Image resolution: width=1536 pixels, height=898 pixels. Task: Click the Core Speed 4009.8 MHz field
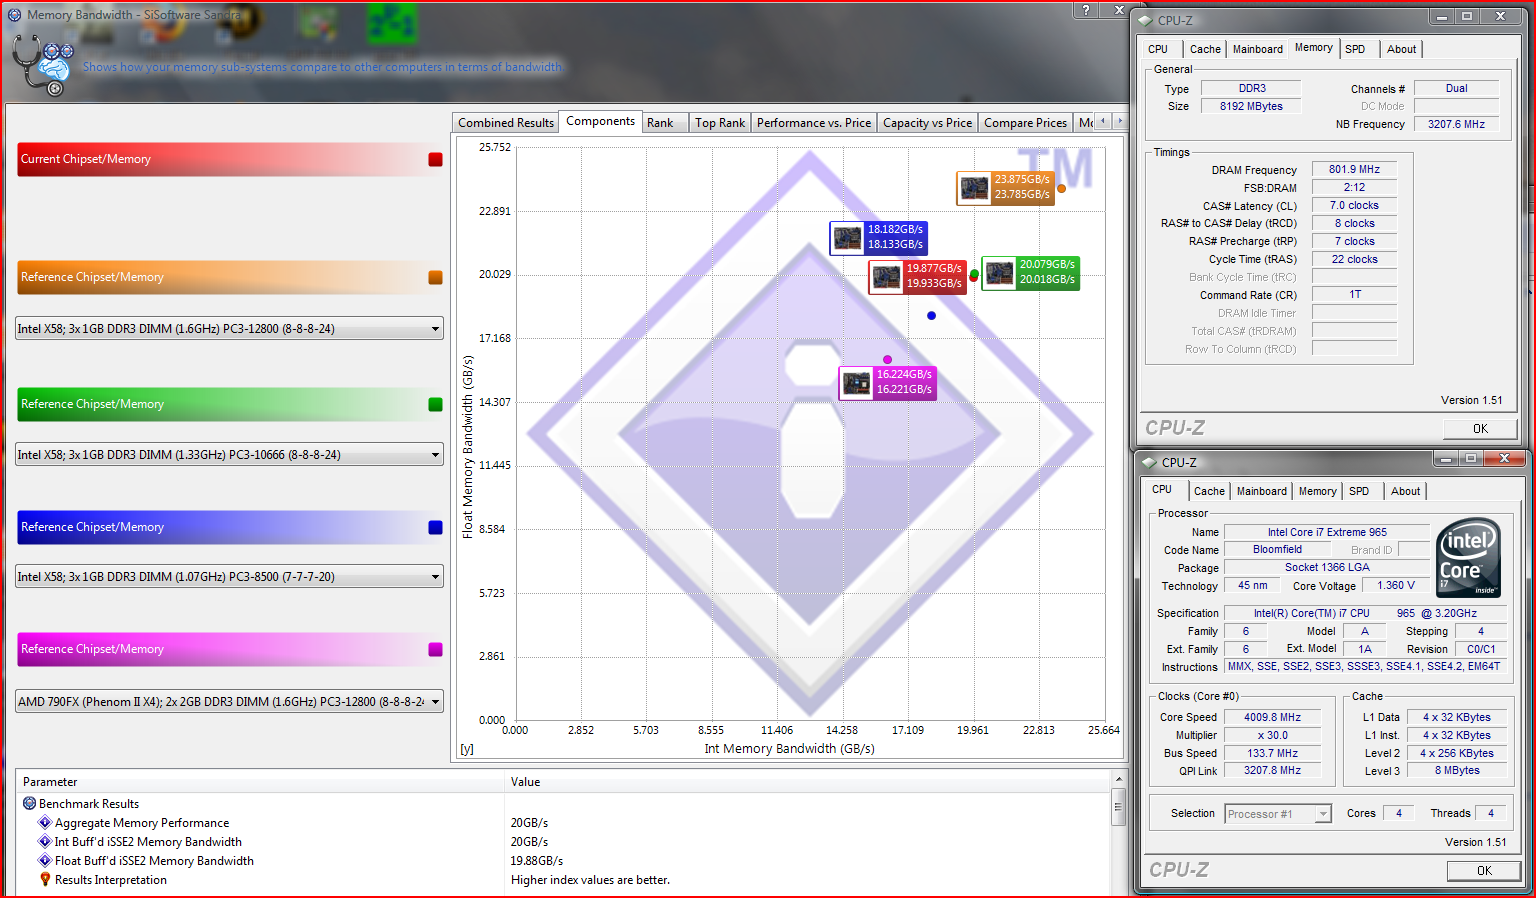[x=1272, y=717]
